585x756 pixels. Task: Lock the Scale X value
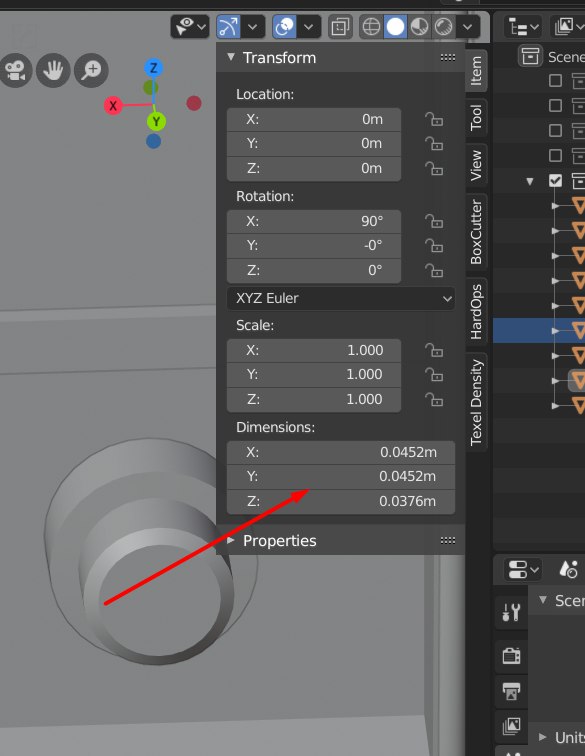(434, 350)
